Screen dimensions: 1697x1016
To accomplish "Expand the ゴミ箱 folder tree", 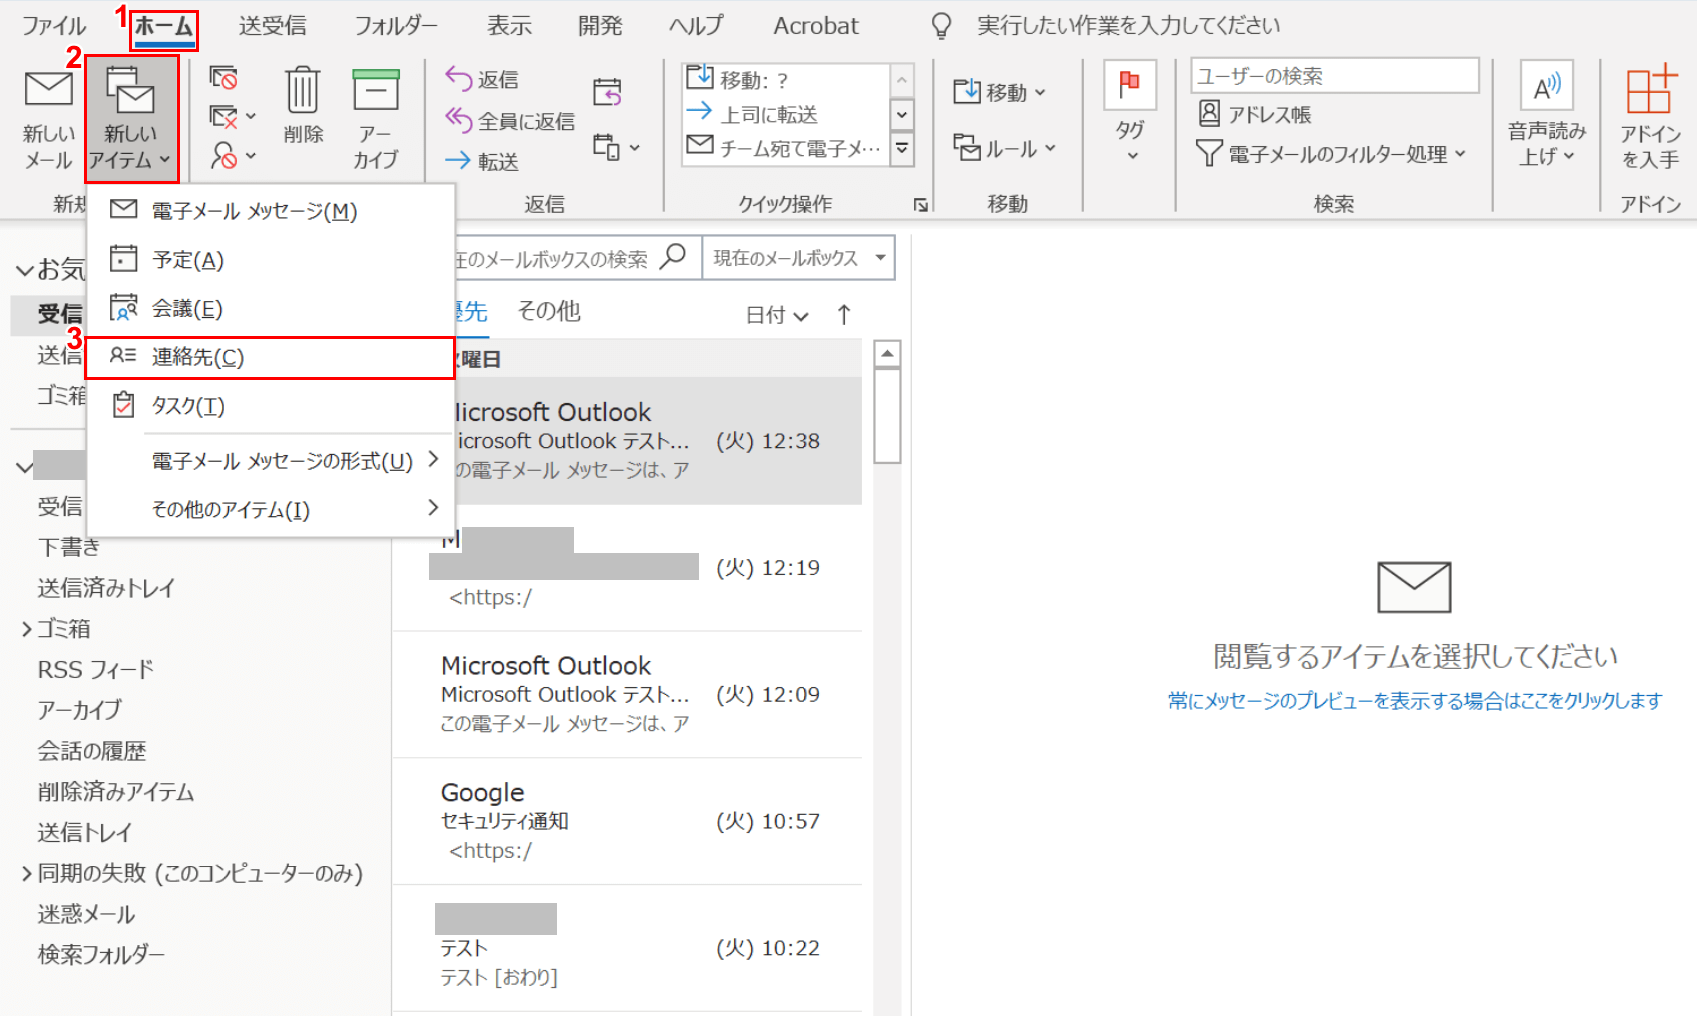I will click(27, 629).
